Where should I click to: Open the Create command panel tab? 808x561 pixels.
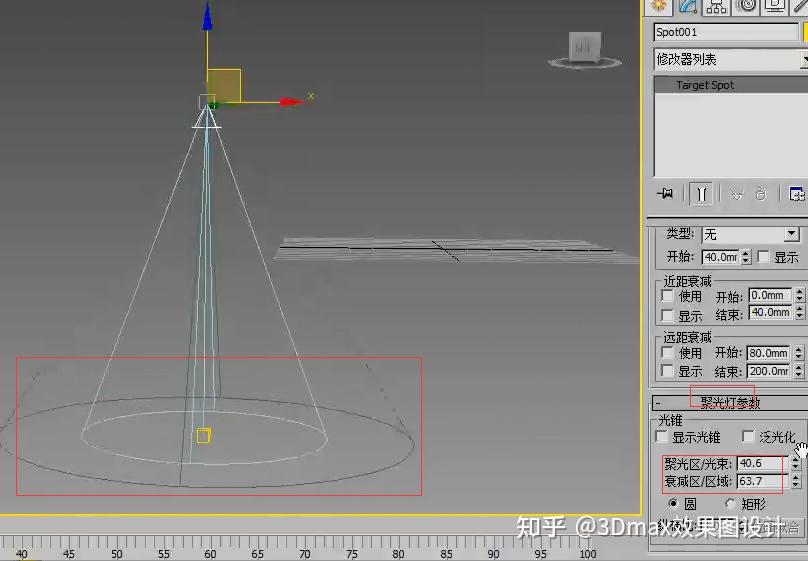pos(659,6)
